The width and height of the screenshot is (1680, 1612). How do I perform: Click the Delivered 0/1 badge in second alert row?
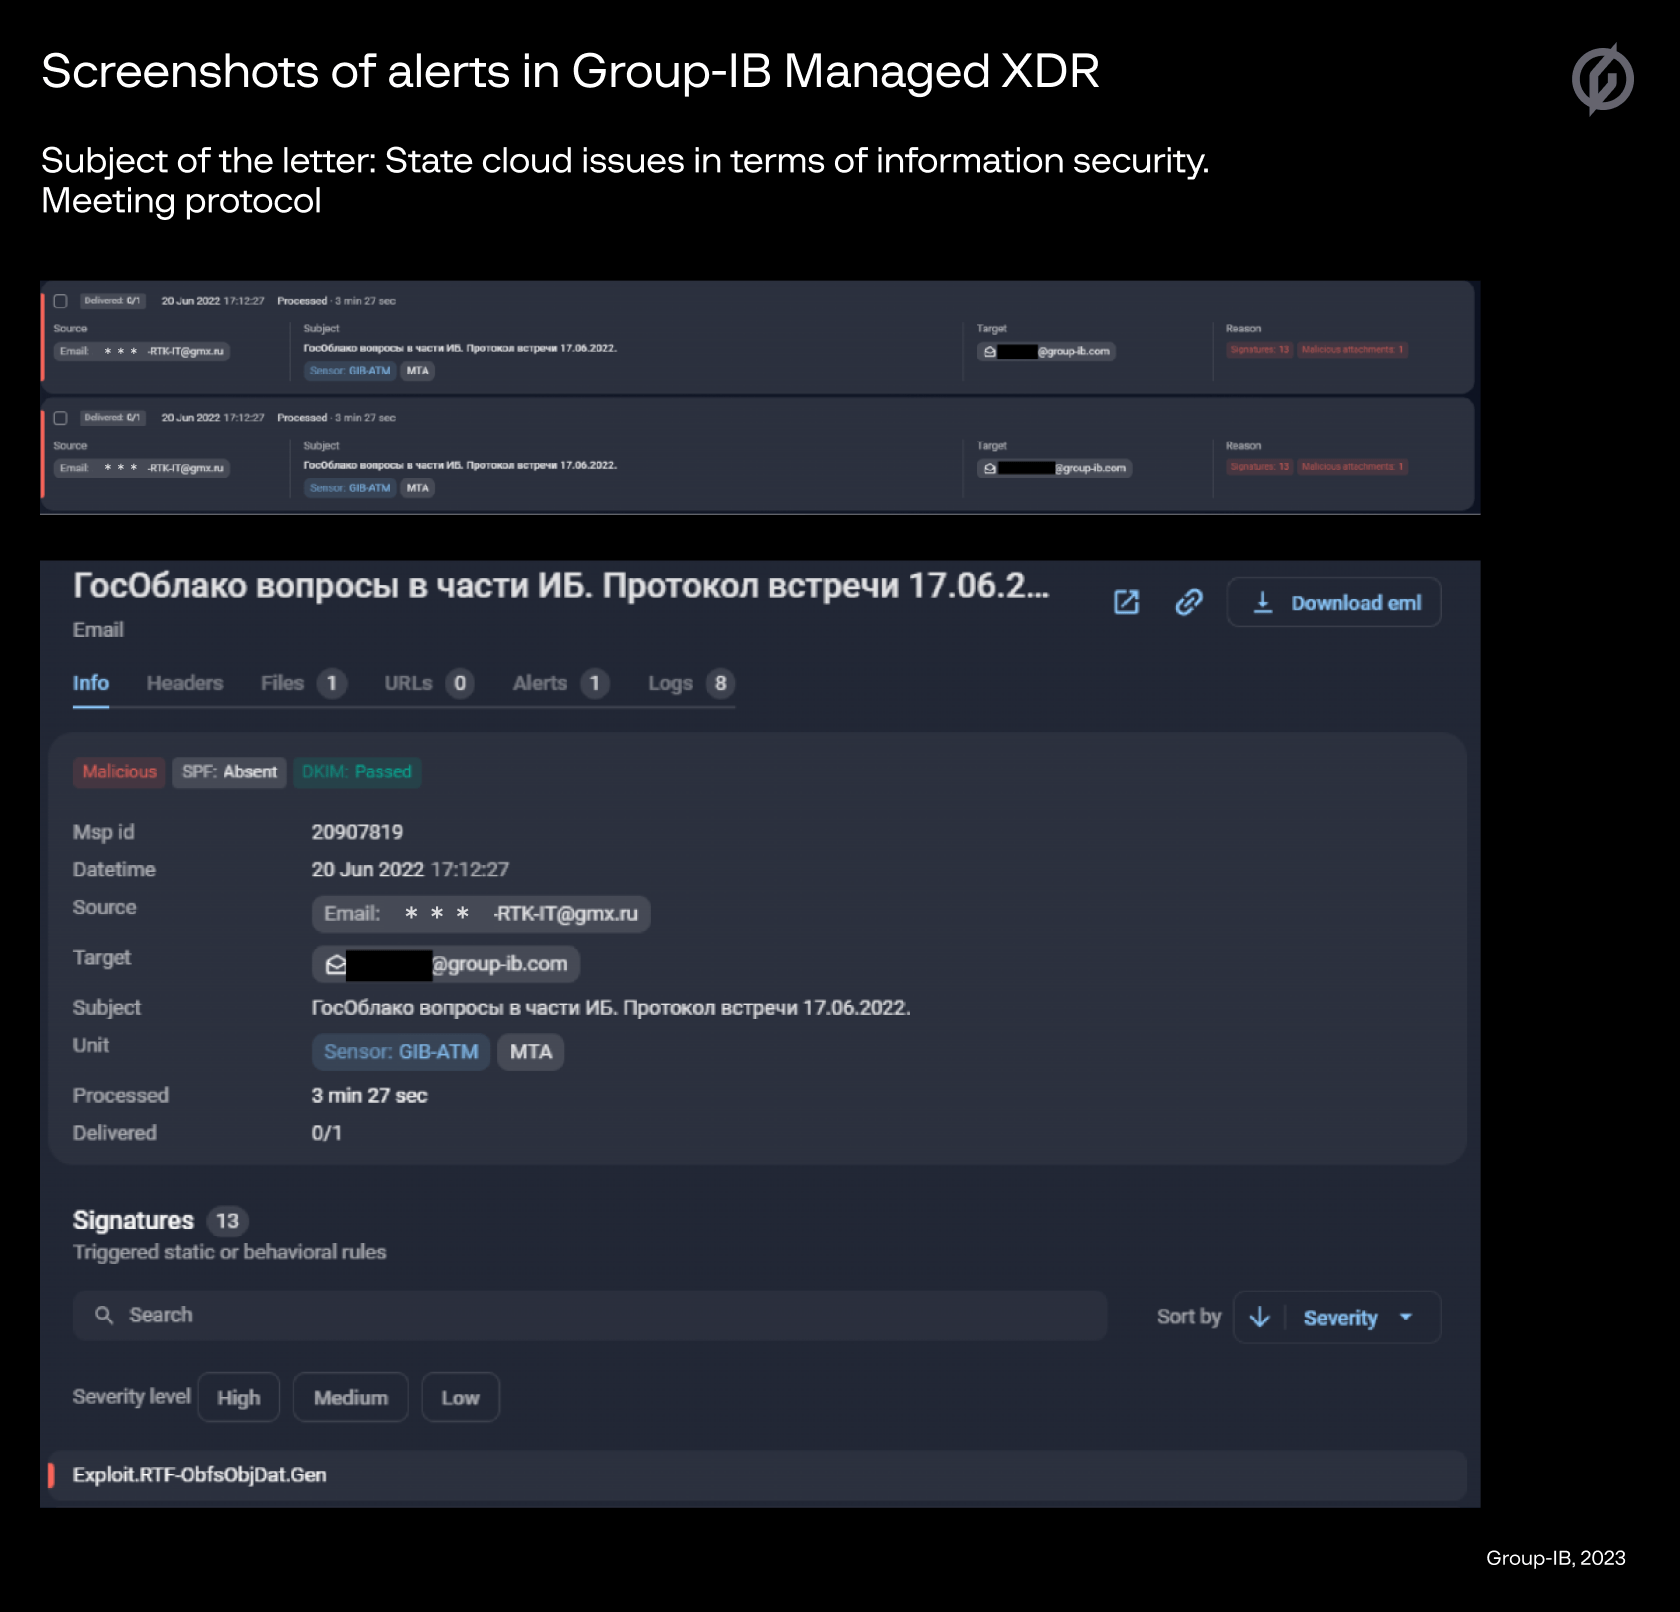pos(112,418)
